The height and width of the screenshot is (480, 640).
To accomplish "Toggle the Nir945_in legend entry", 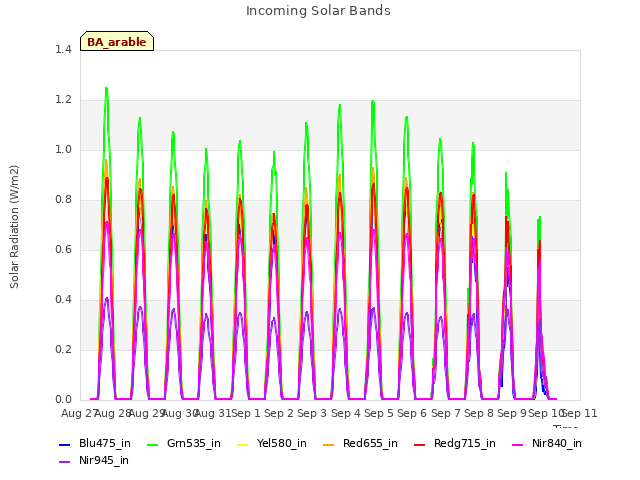I will [x=94, y=460].
